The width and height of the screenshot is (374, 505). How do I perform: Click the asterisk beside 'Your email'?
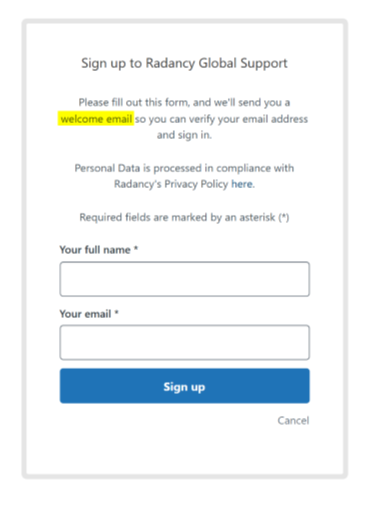coord(117,313)
